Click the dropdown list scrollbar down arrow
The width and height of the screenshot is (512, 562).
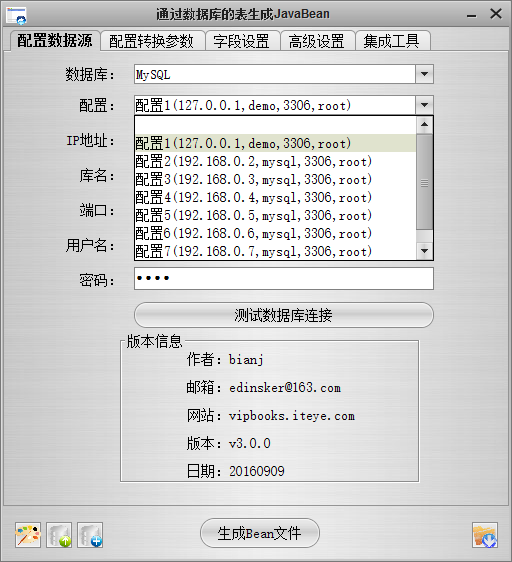(x=425, y=251)
